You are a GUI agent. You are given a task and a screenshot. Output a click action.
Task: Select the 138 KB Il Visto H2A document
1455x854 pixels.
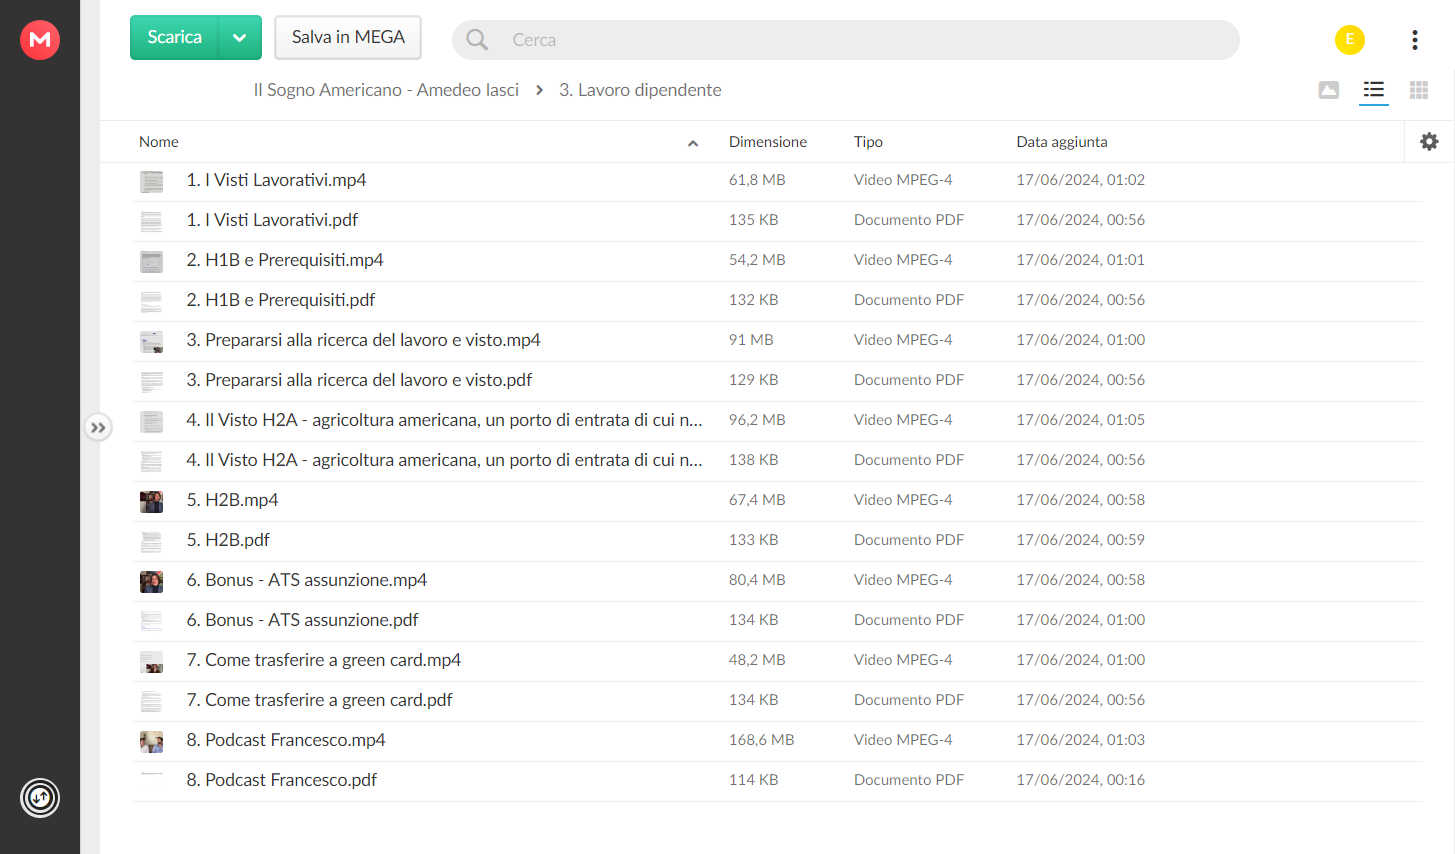pyautogui.click(x=778, y=461)
